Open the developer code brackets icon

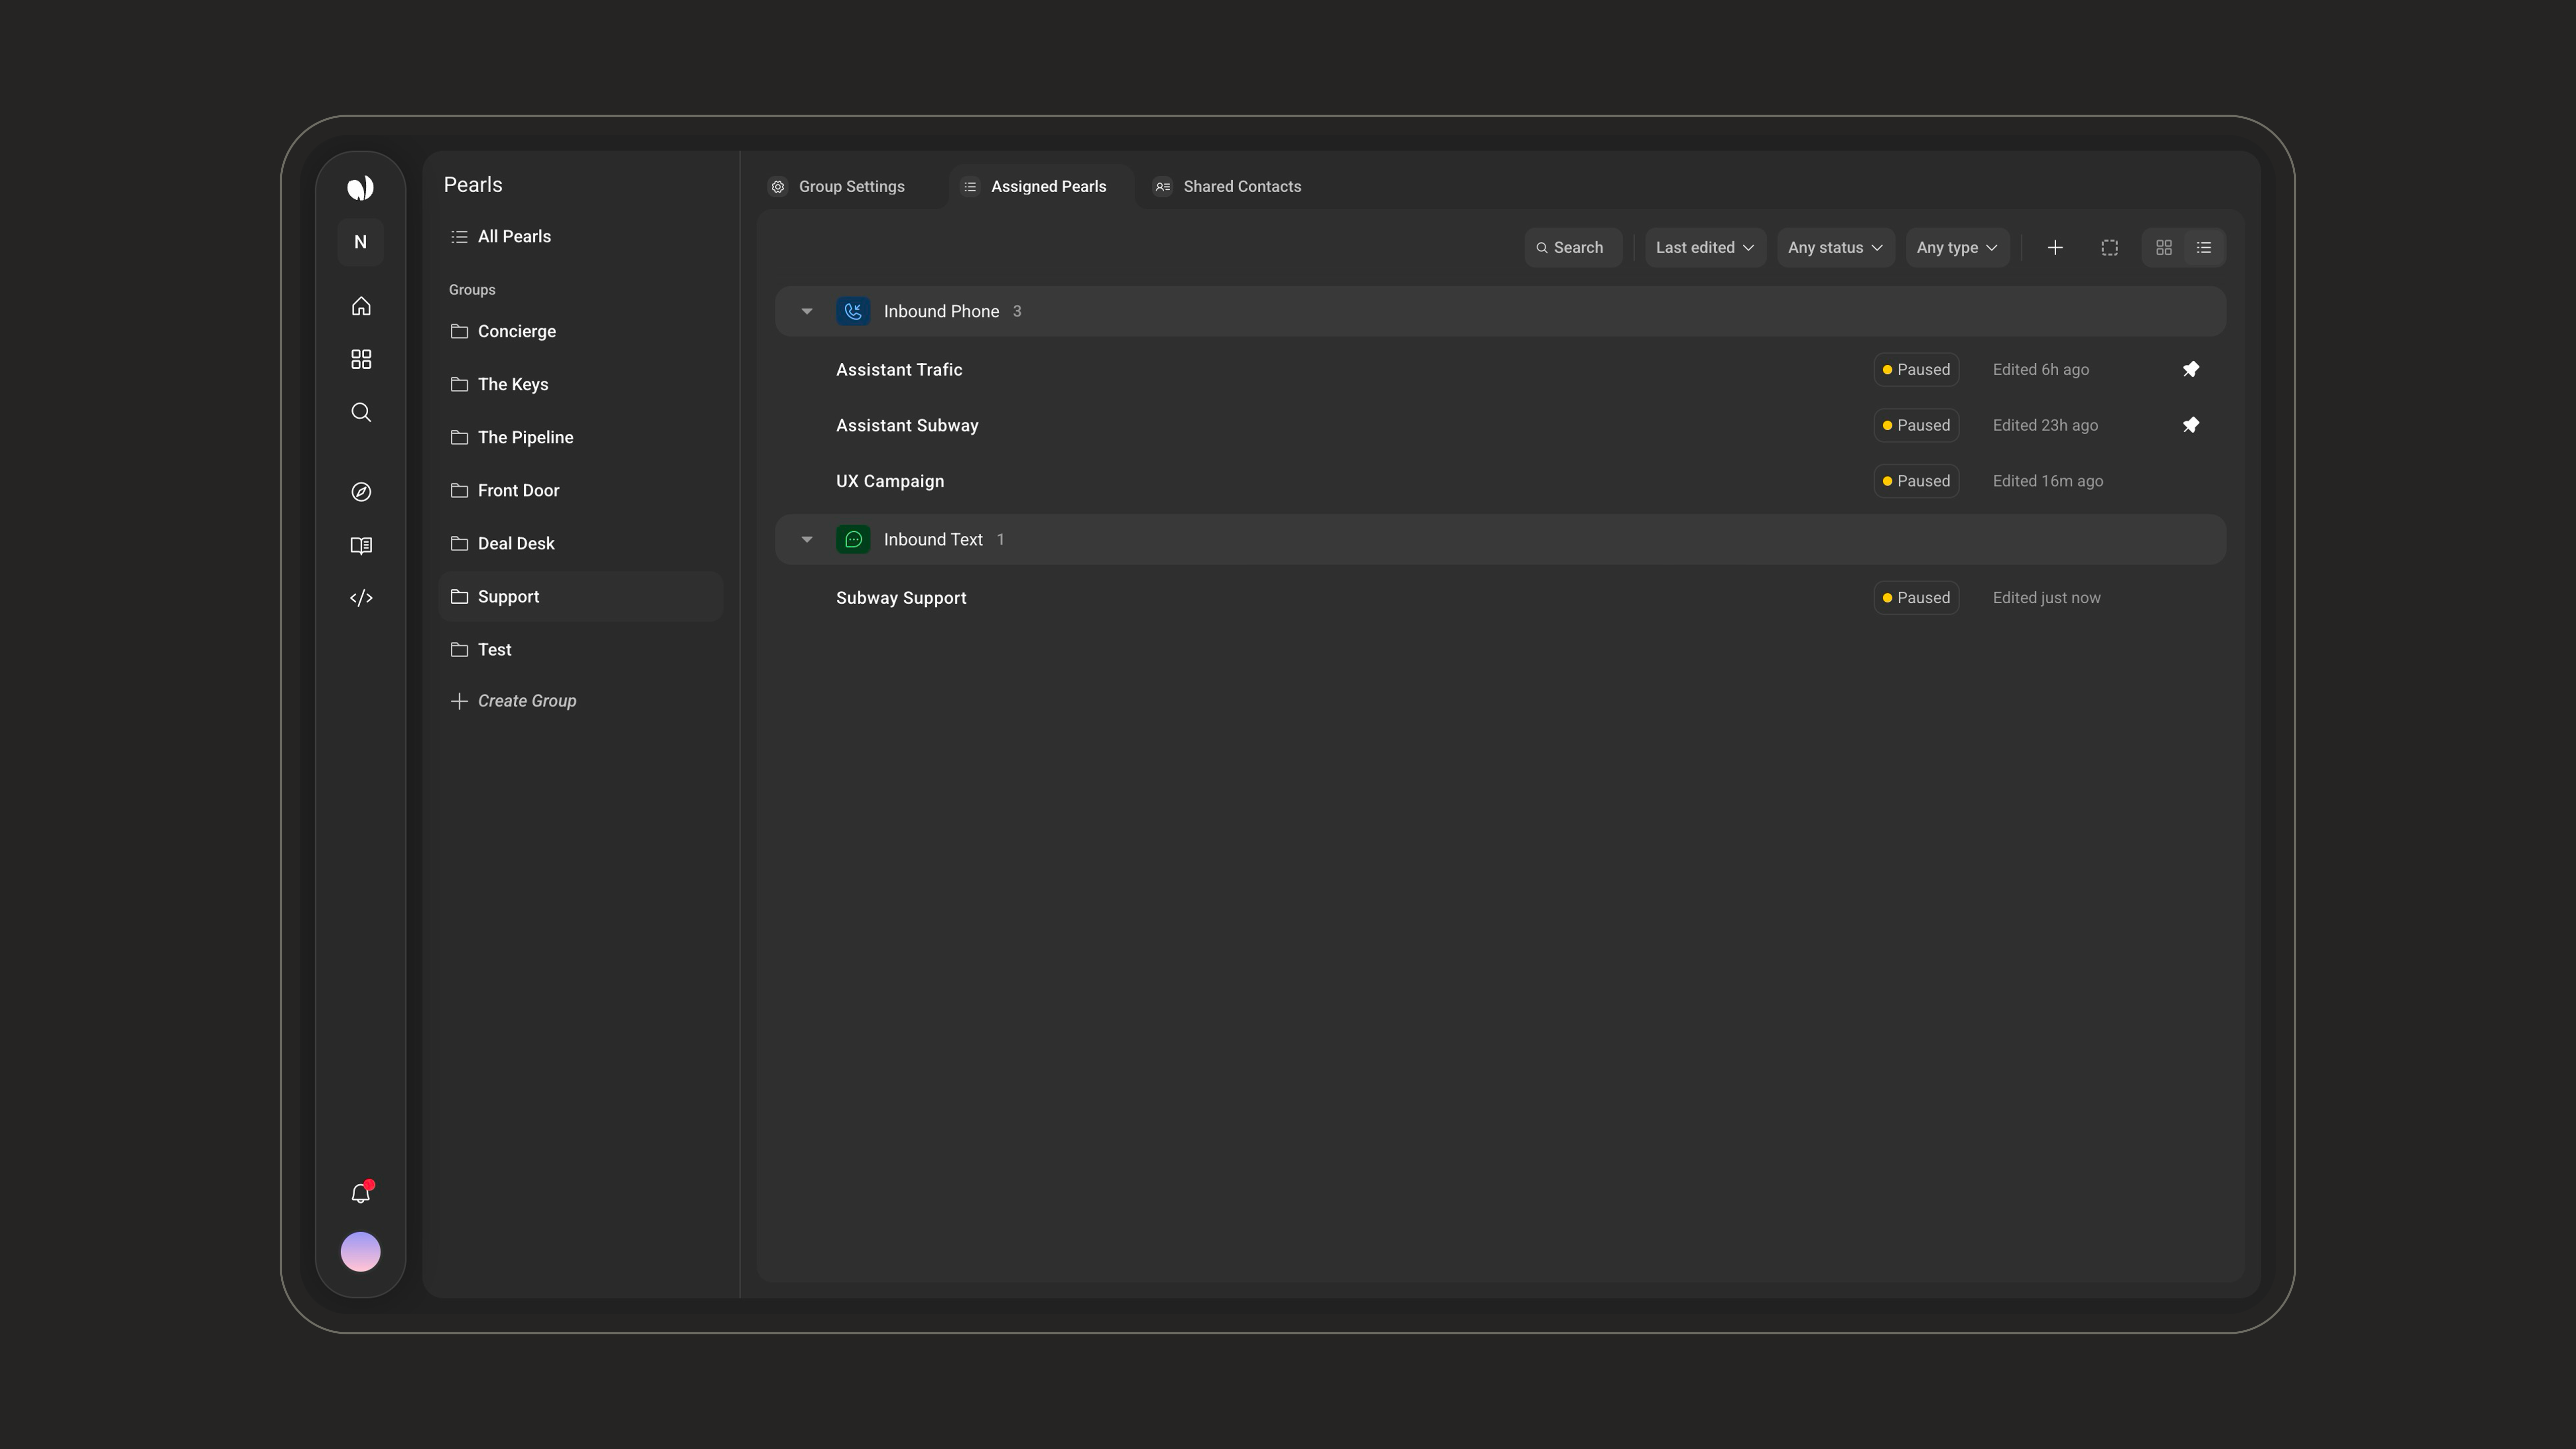click(x=361, y=598)
